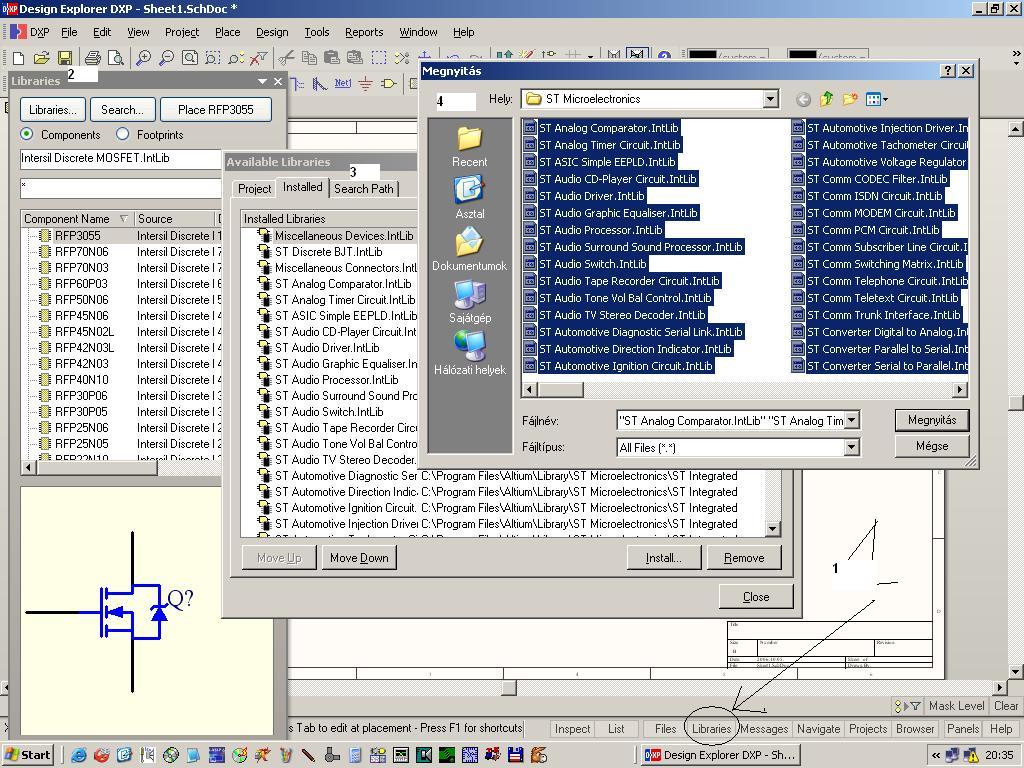Click the Print Preview icon
The height and width of the screenshot is (768, 1024).
(x=116, y=58)
